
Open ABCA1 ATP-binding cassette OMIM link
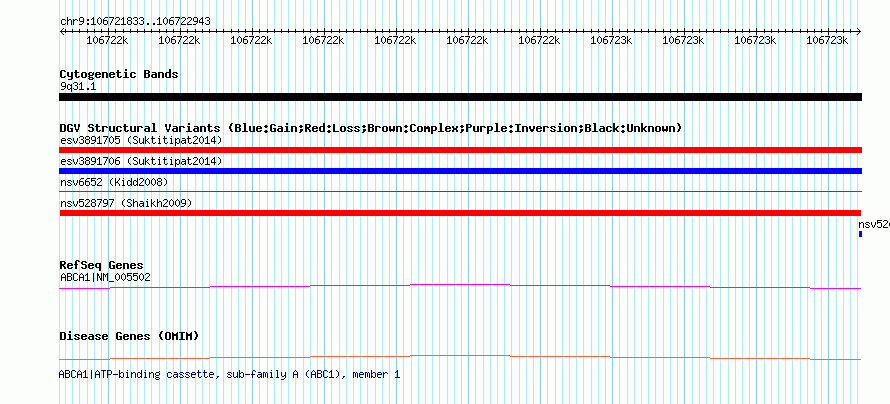(229, 374)
